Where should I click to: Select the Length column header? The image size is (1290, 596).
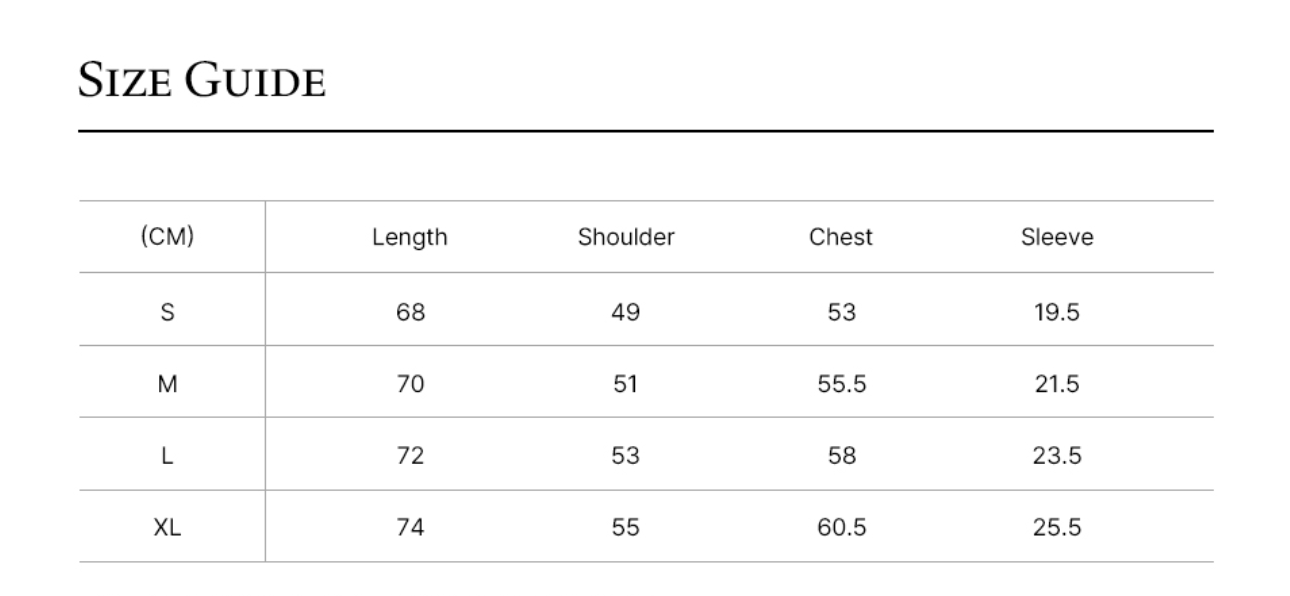pos(410,238)
